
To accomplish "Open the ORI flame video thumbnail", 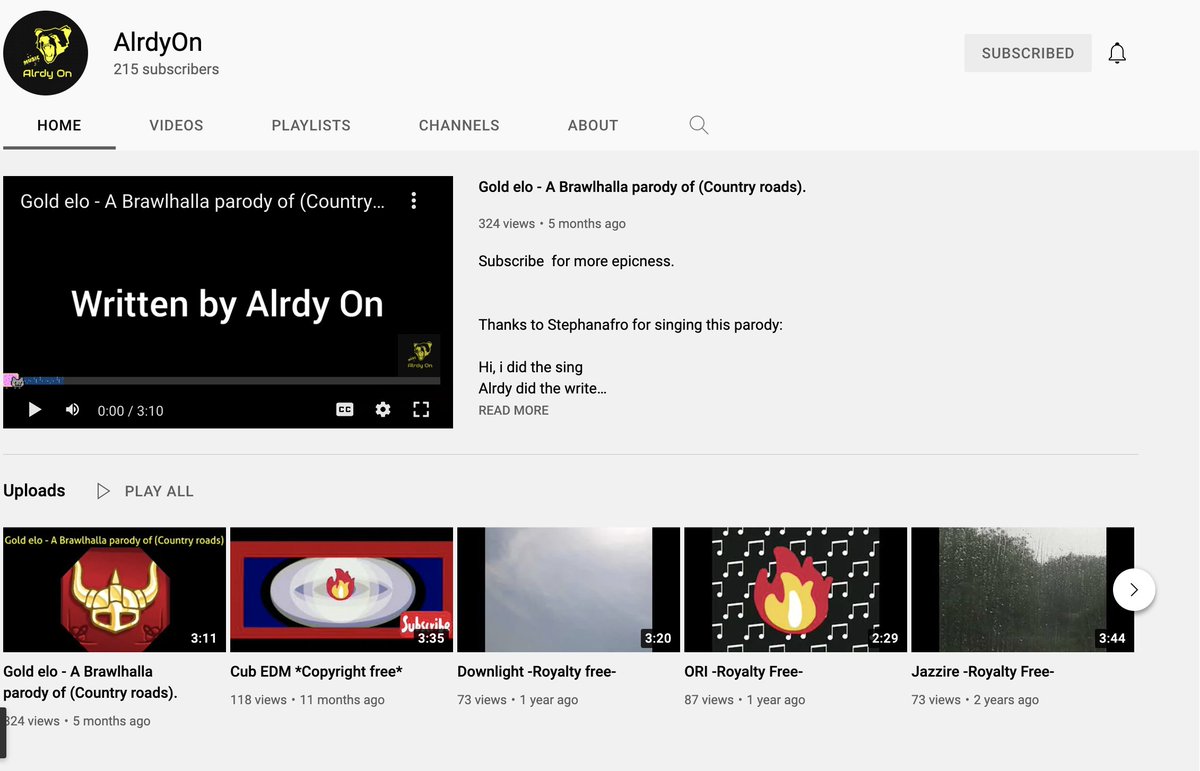I will tap(795, 590).
